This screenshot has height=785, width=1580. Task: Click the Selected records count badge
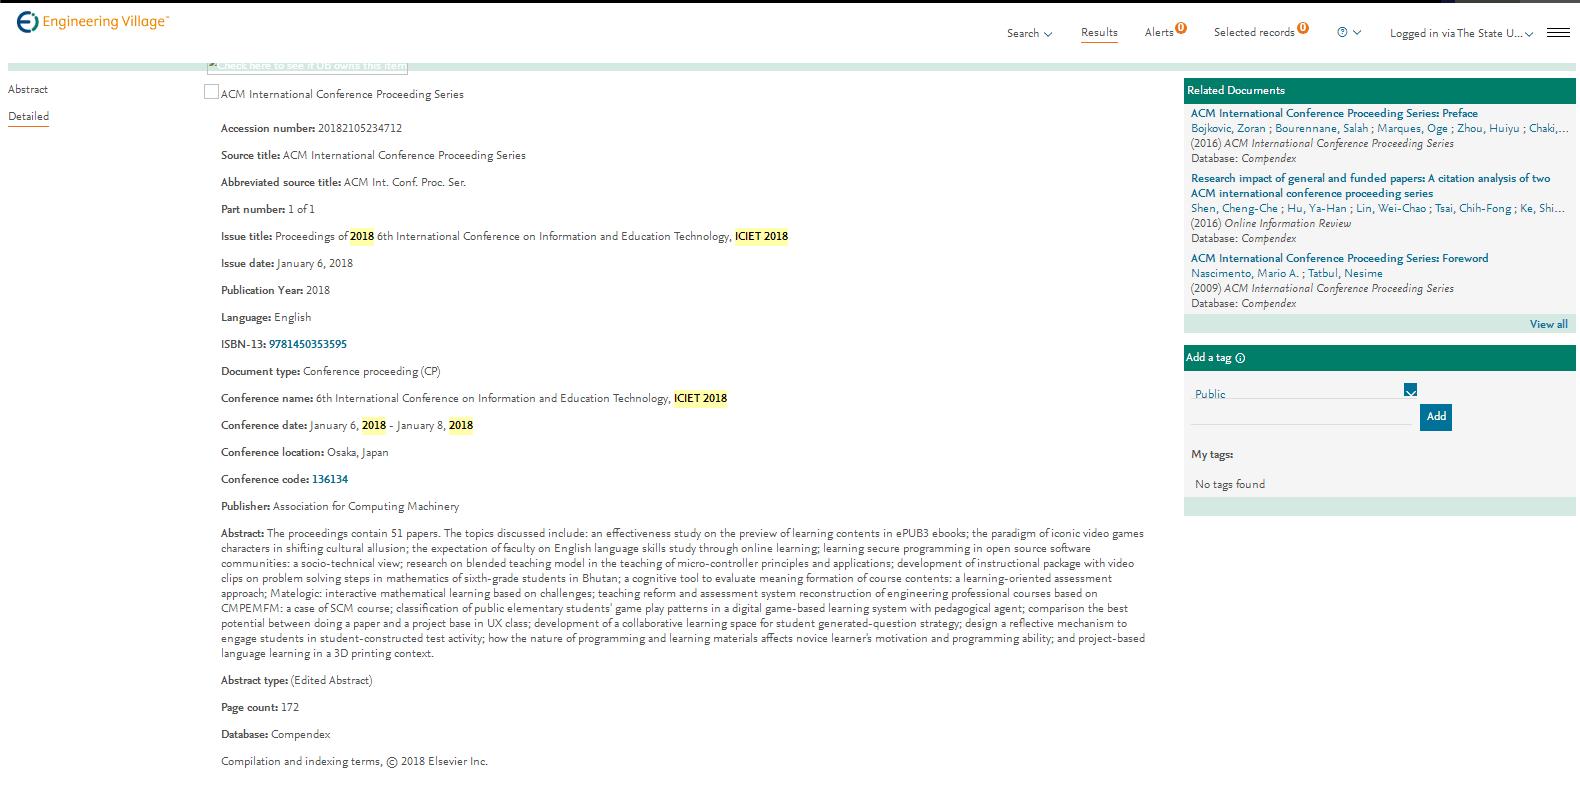tap(1303, 28)
